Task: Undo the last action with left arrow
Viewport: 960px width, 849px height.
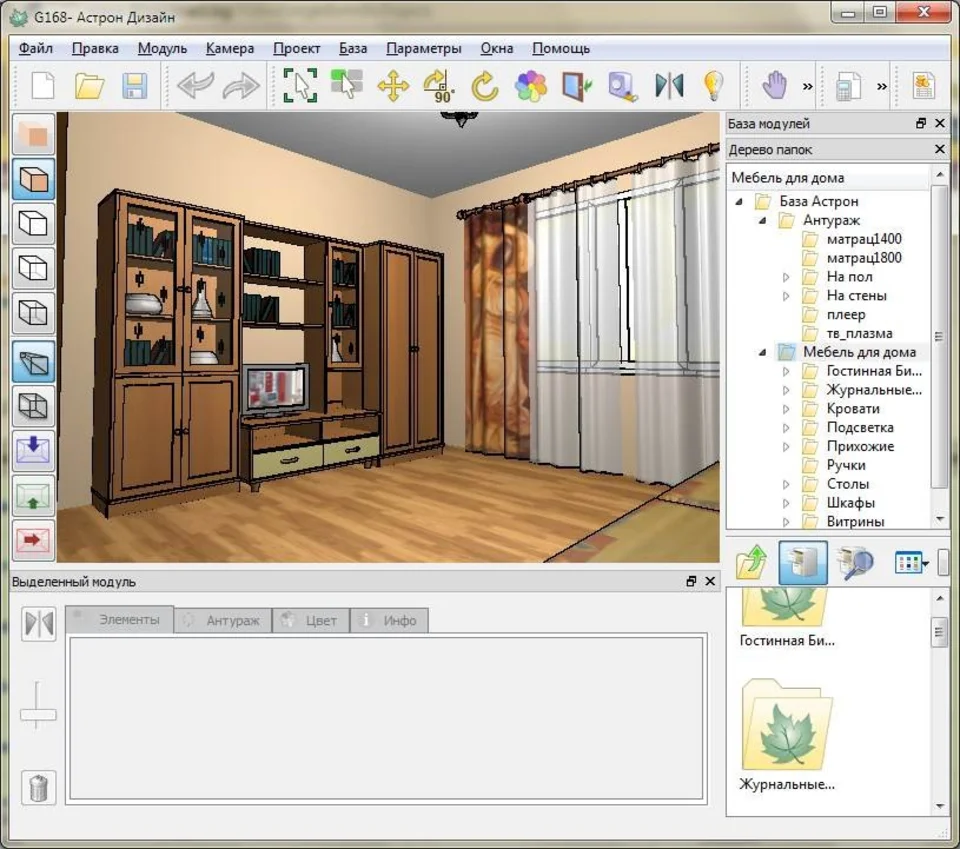Action: click(195, 86)
